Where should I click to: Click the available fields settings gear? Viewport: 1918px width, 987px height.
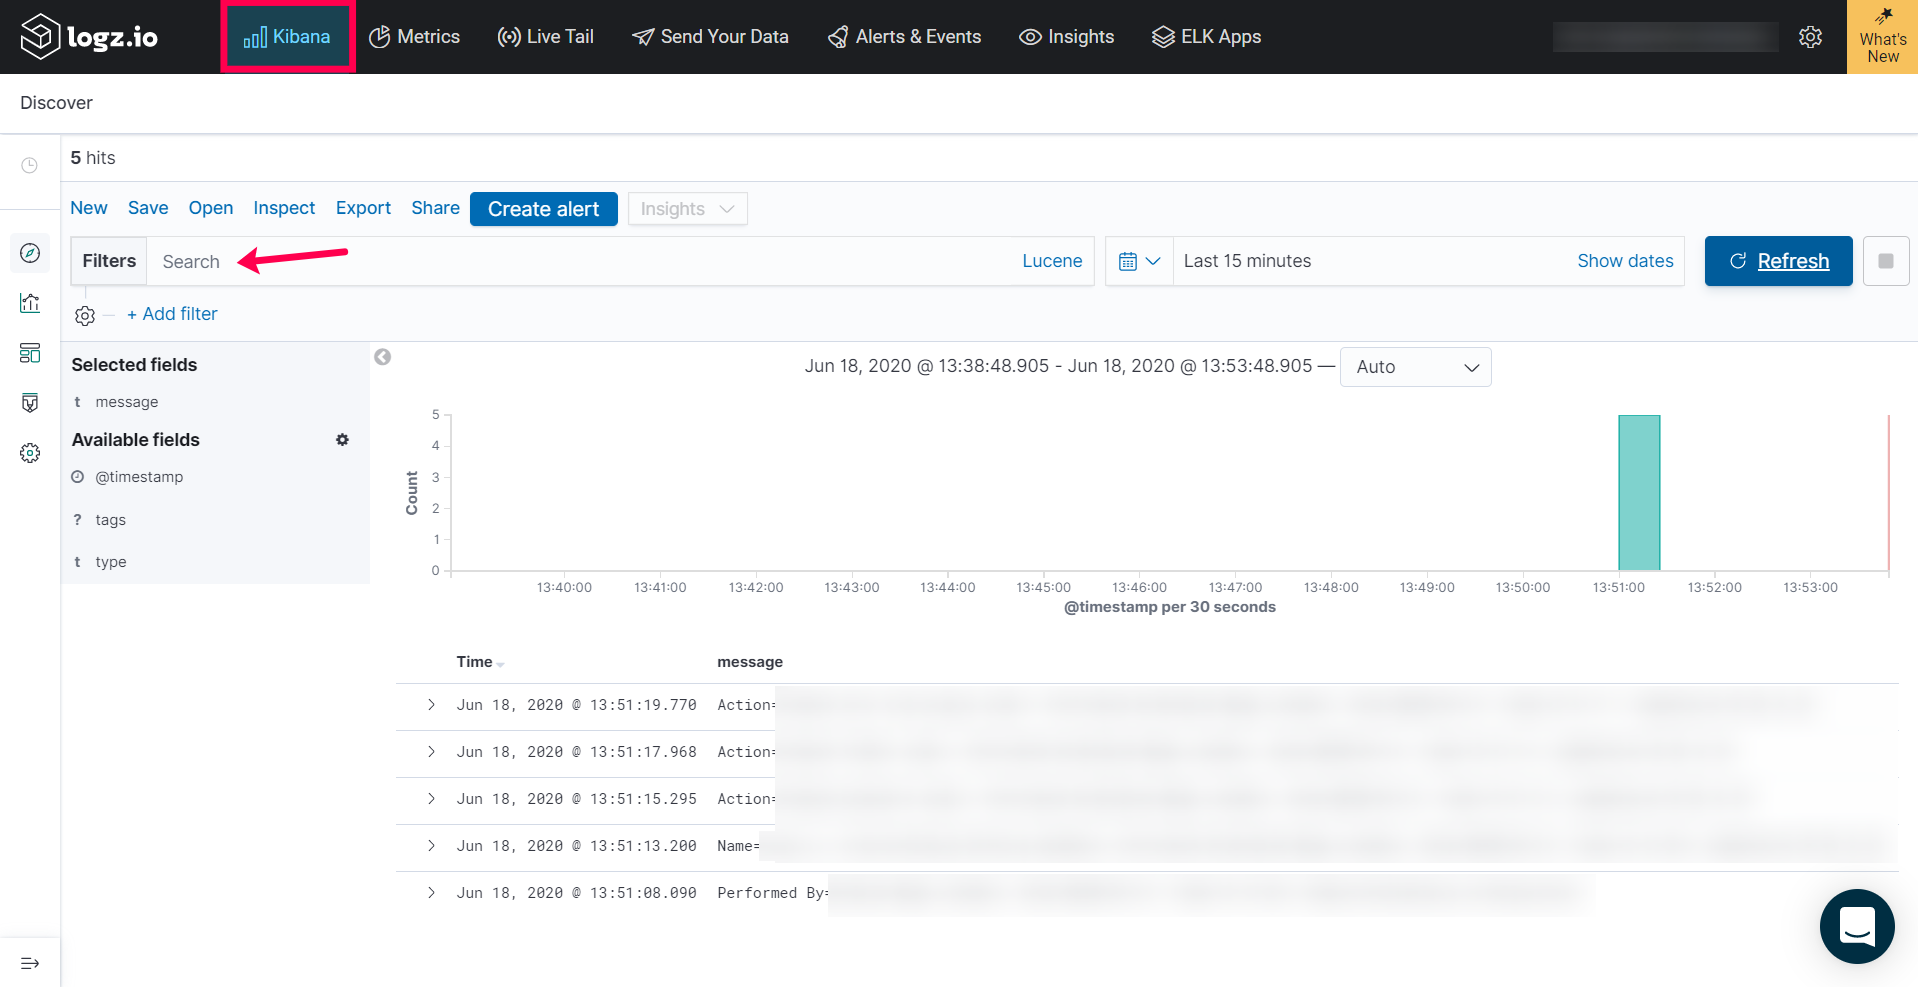pos(342,440)
